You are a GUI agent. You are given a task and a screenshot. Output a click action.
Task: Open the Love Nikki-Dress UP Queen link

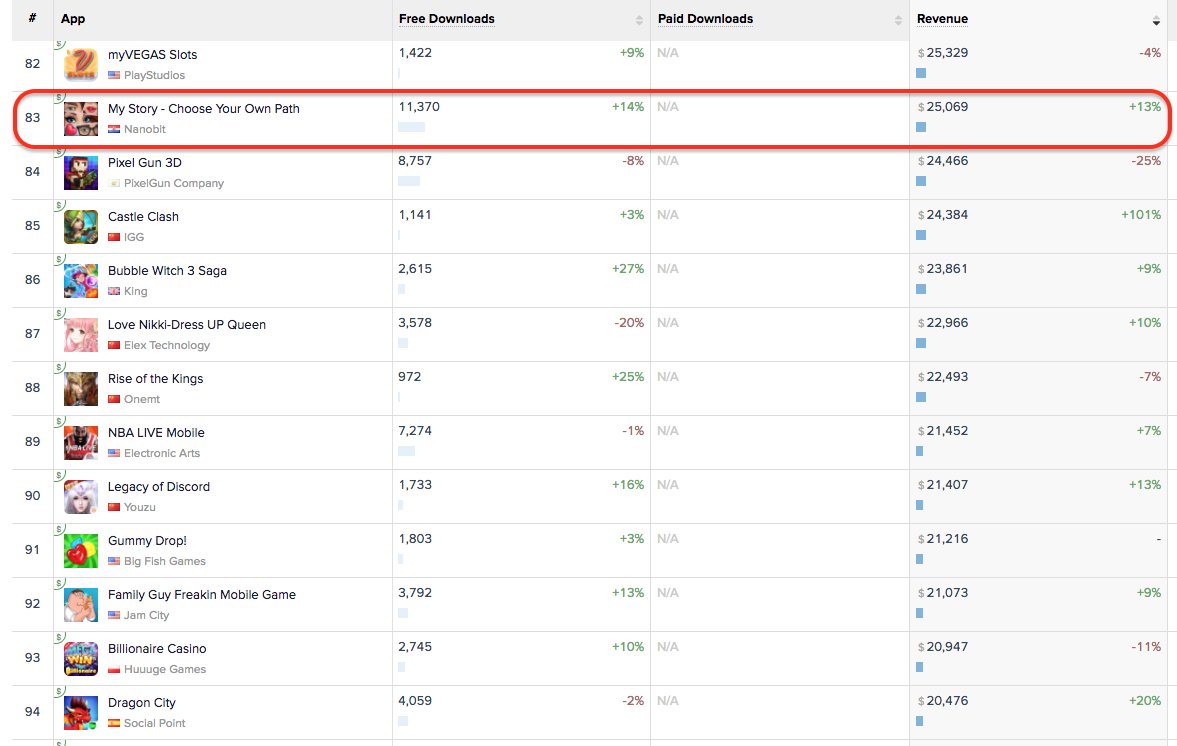[187, 325]
